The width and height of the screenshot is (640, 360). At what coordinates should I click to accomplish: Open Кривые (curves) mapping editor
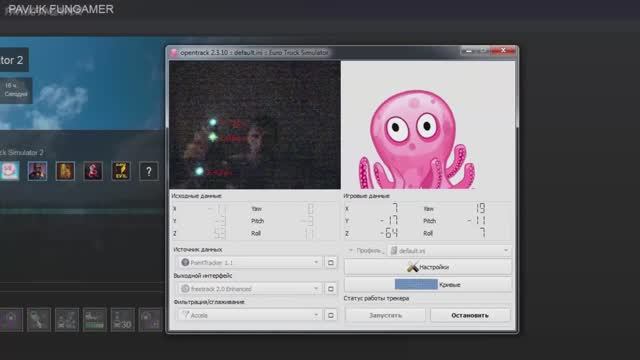pyautogui.click(x=428, y=284)
